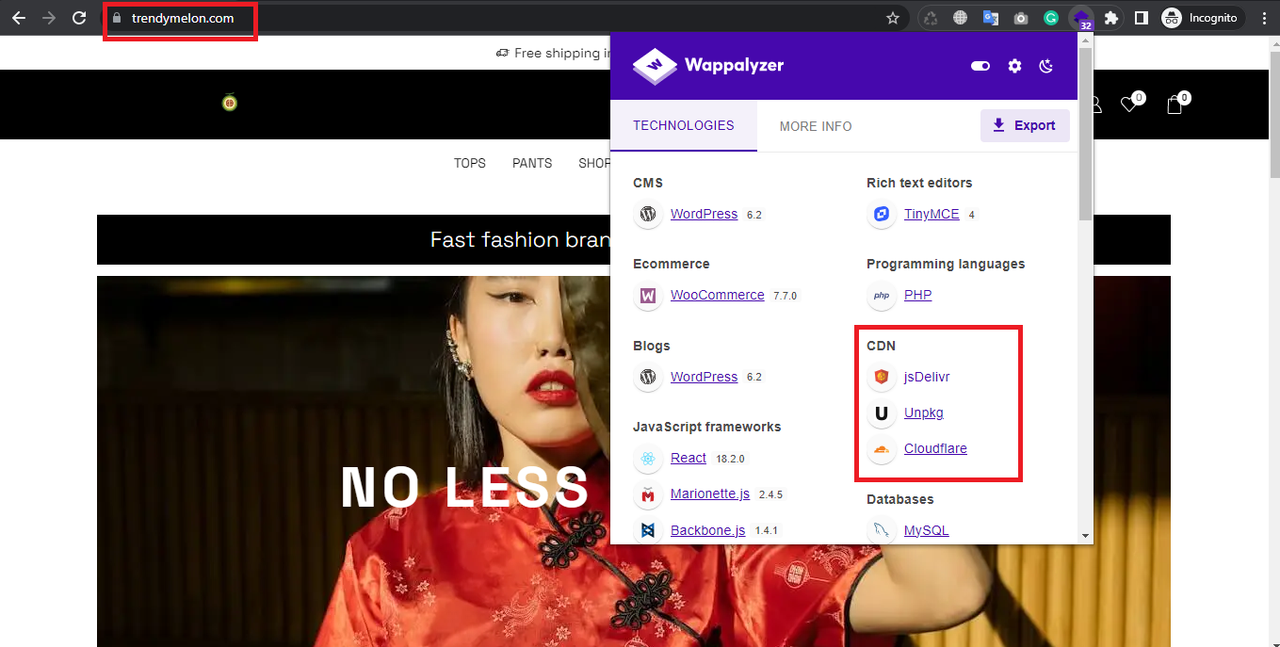Switch Wappalyzer to dark mode moon icon
1280x647 pixels.
[x=1046, y=66]
